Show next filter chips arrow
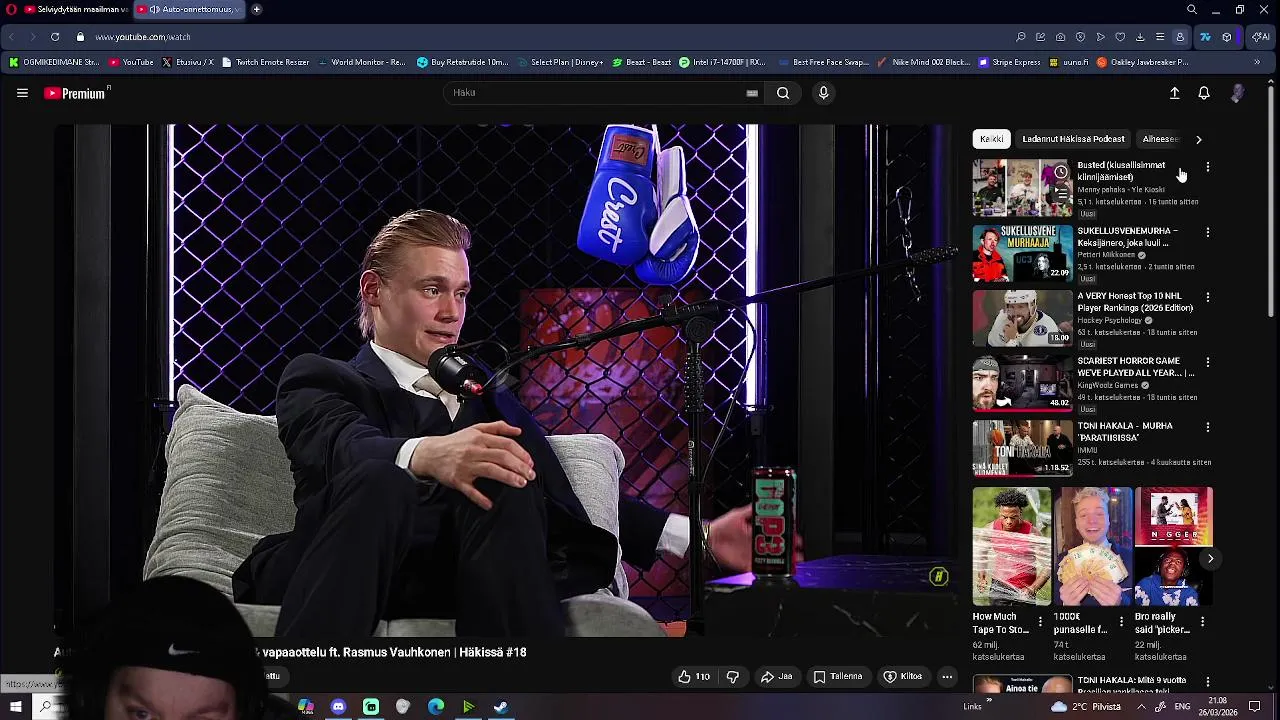Screen dimensions: 1280x720 tap(1199, 139)
